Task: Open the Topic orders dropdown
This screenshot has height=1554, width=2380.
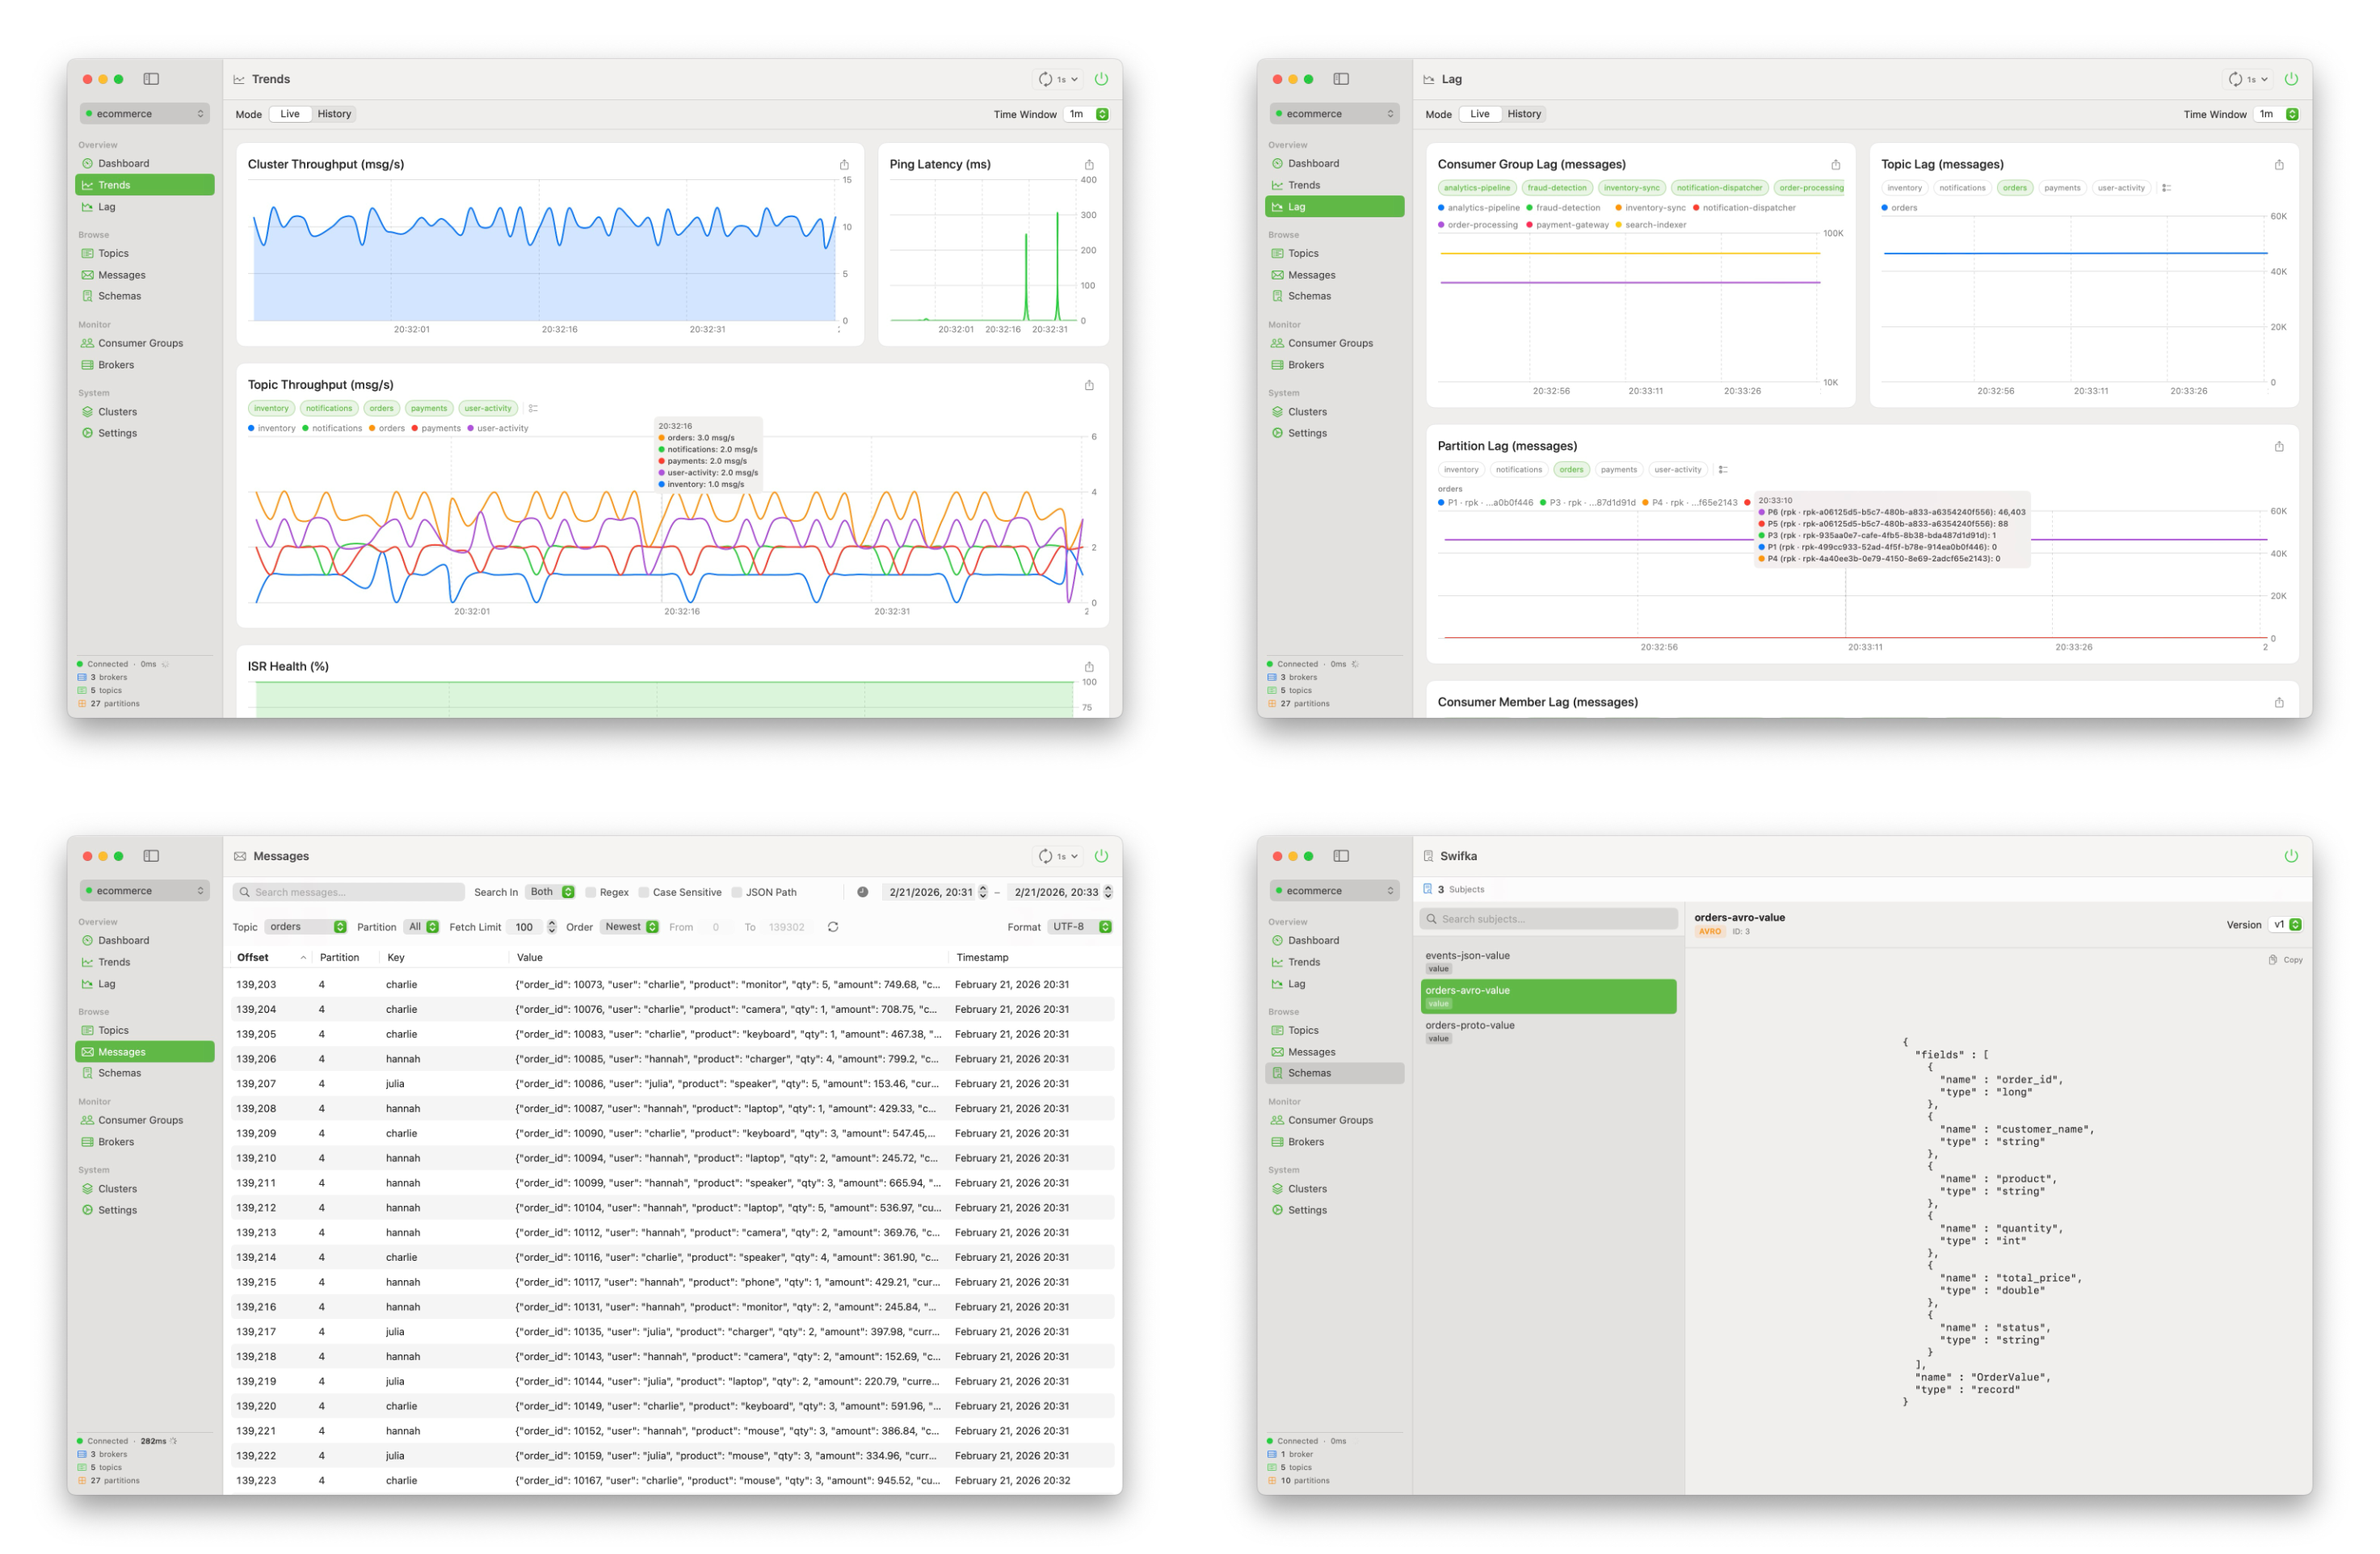Action: click(x=306, y=927)
